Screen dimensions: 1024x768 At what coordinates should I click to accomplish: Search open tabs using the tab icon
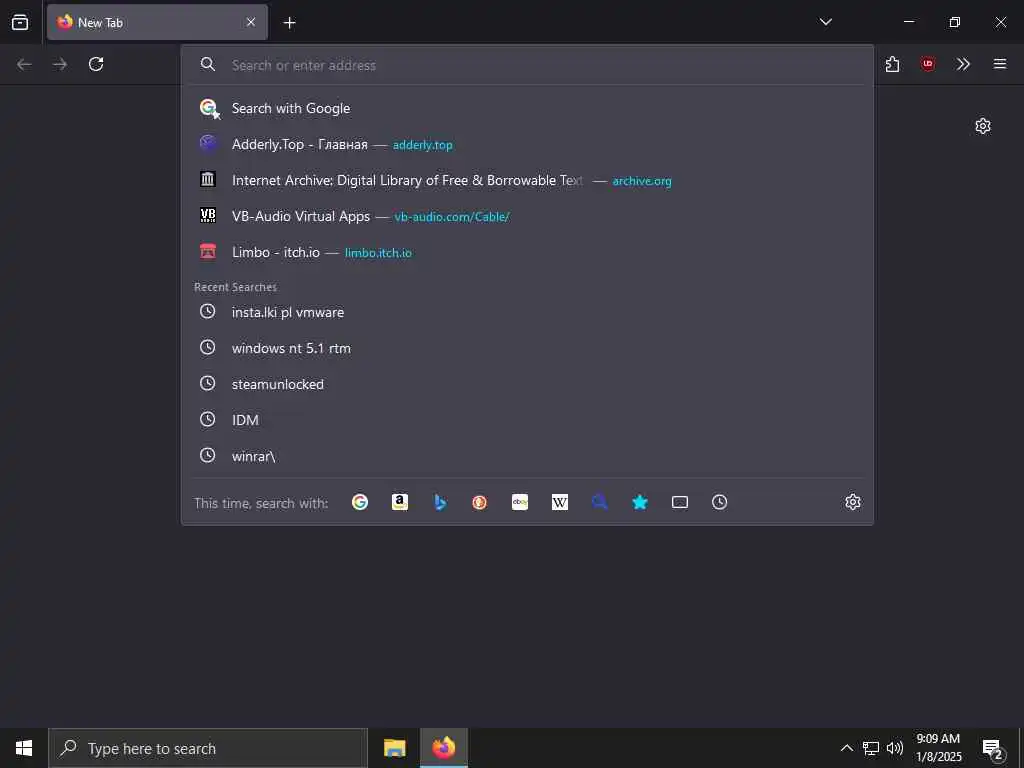[x=680, y=502]
